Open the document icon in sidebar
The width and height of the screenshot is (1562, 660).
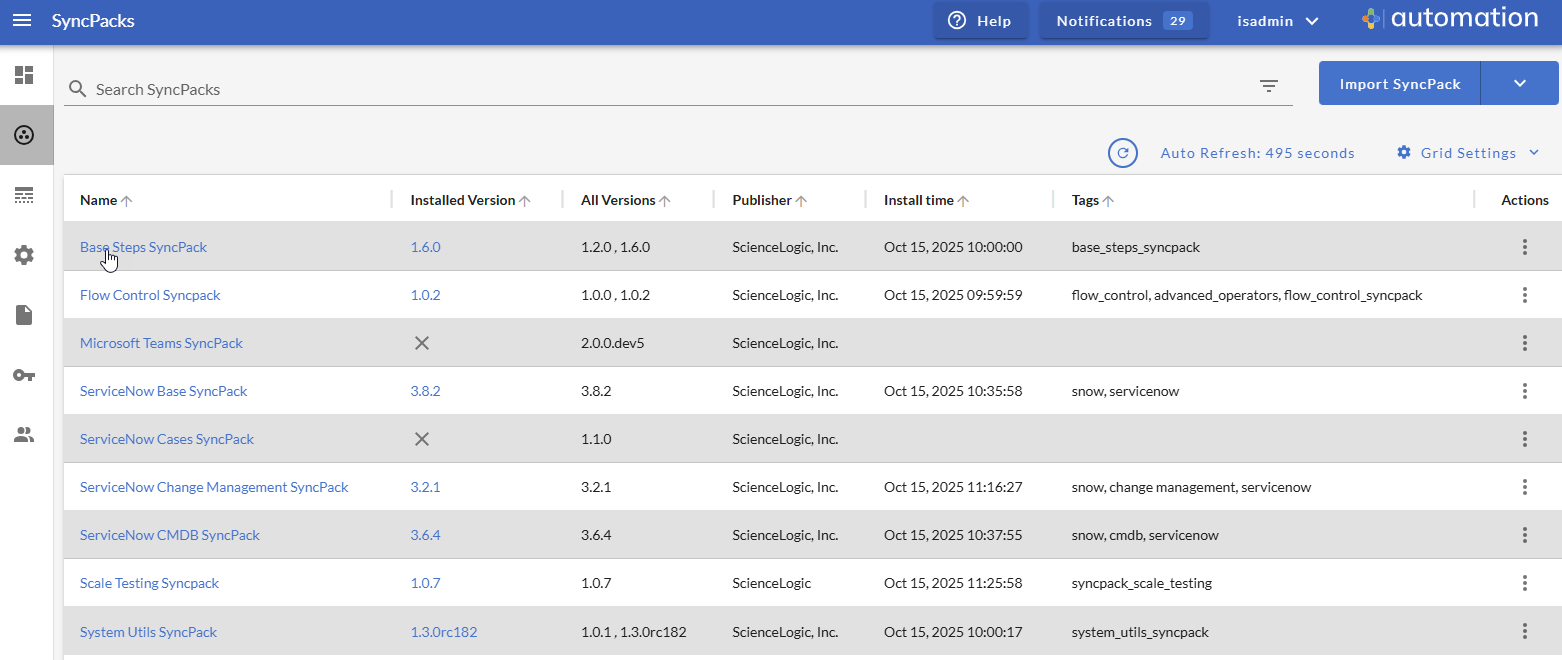click(x=24, y=315)
